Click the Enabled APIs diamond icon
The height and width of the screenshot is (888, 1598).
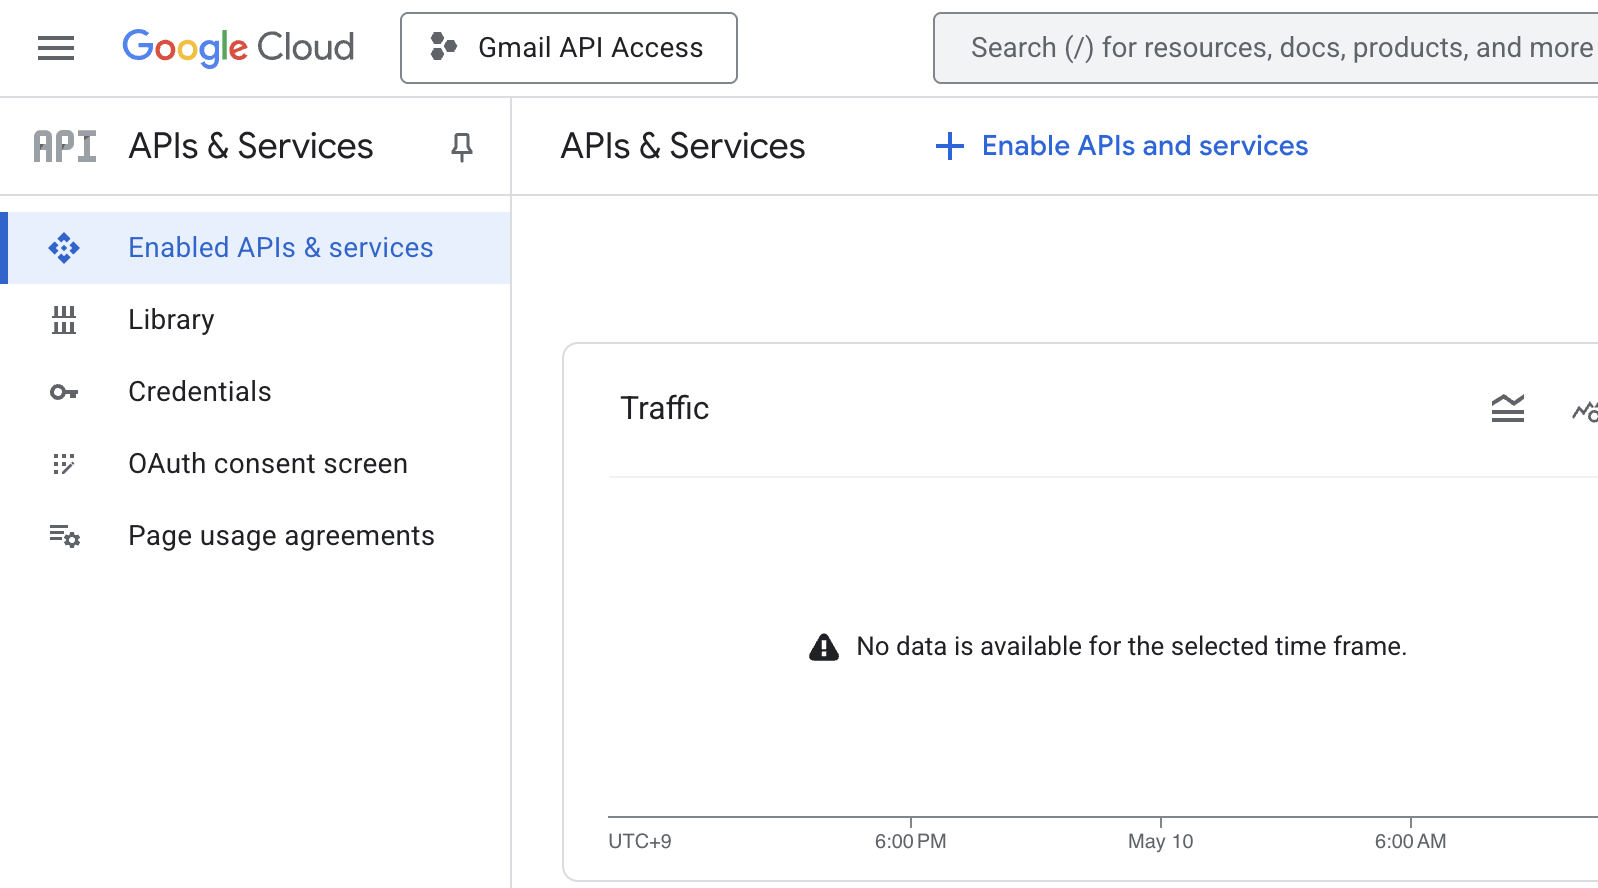pos(64,248)
